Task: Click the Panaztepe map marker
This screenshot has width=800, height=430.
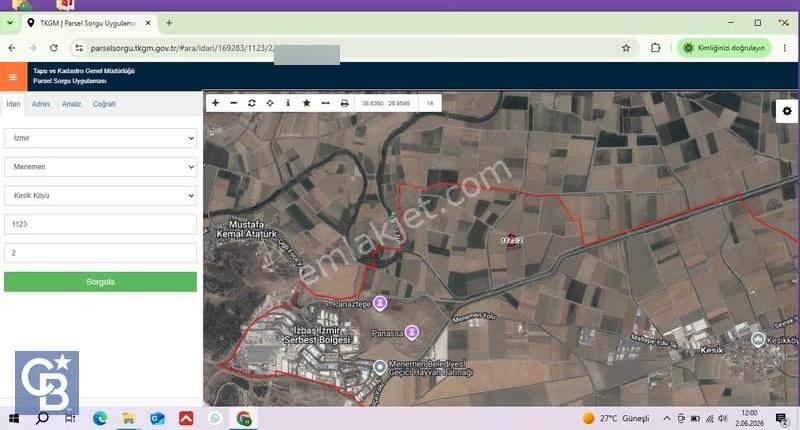Action: [380, 303]
